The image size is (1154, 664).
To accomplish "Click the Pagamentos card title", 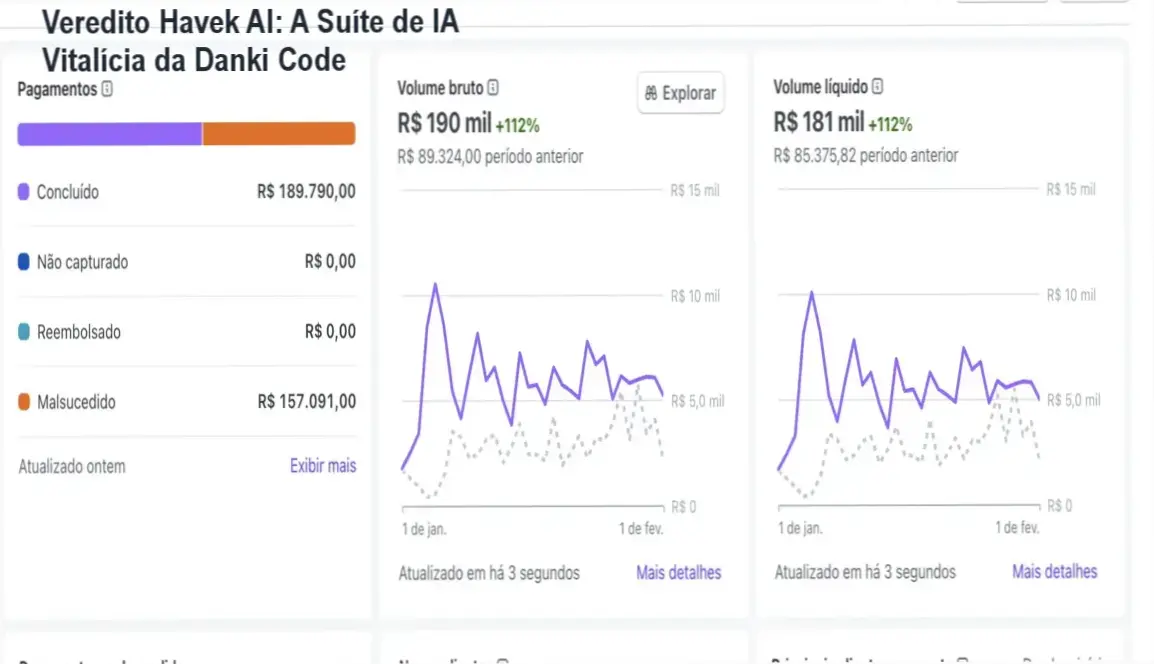I will [57, 89].
